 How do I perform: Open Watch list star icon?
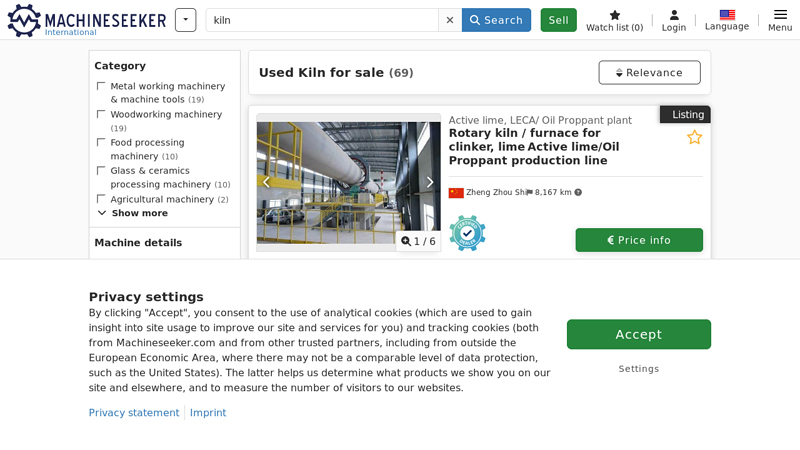click(x=614, y=15)
